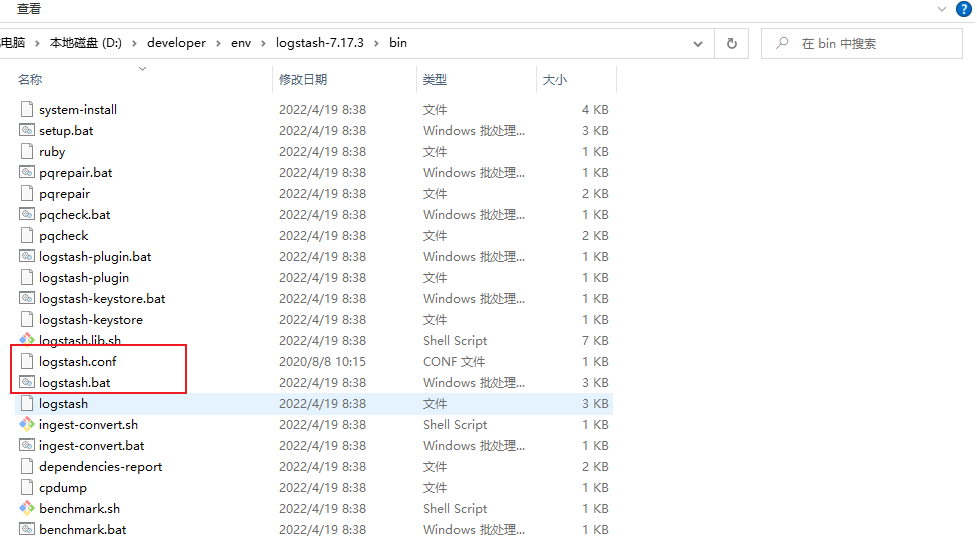Expand the developer breadcrumb arrow

pos(218,43)
